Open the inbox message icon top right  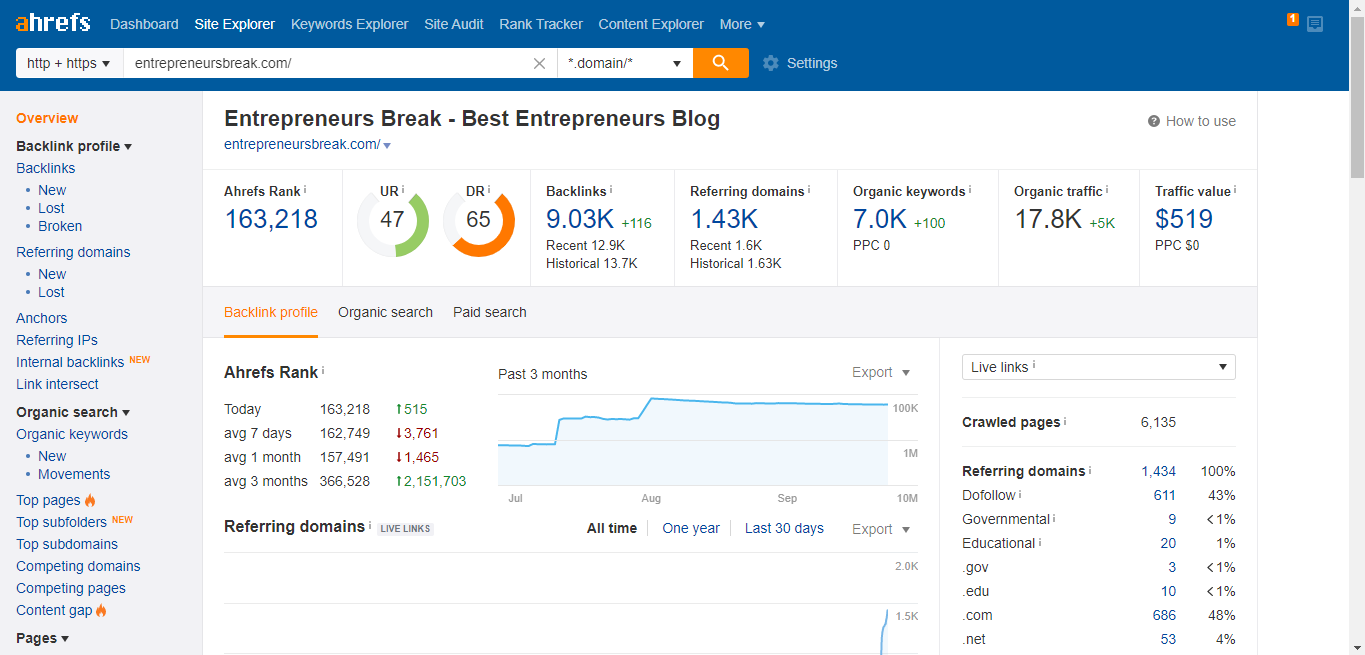[x=1314, y=23]
